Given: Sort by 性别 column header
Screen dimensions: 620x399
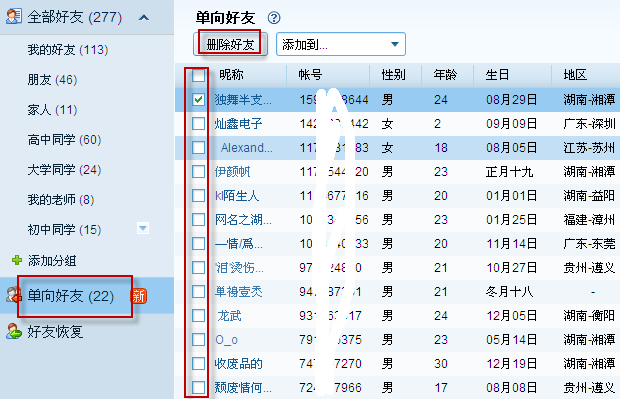Looking at the screenshot, I should pos(393,74).
